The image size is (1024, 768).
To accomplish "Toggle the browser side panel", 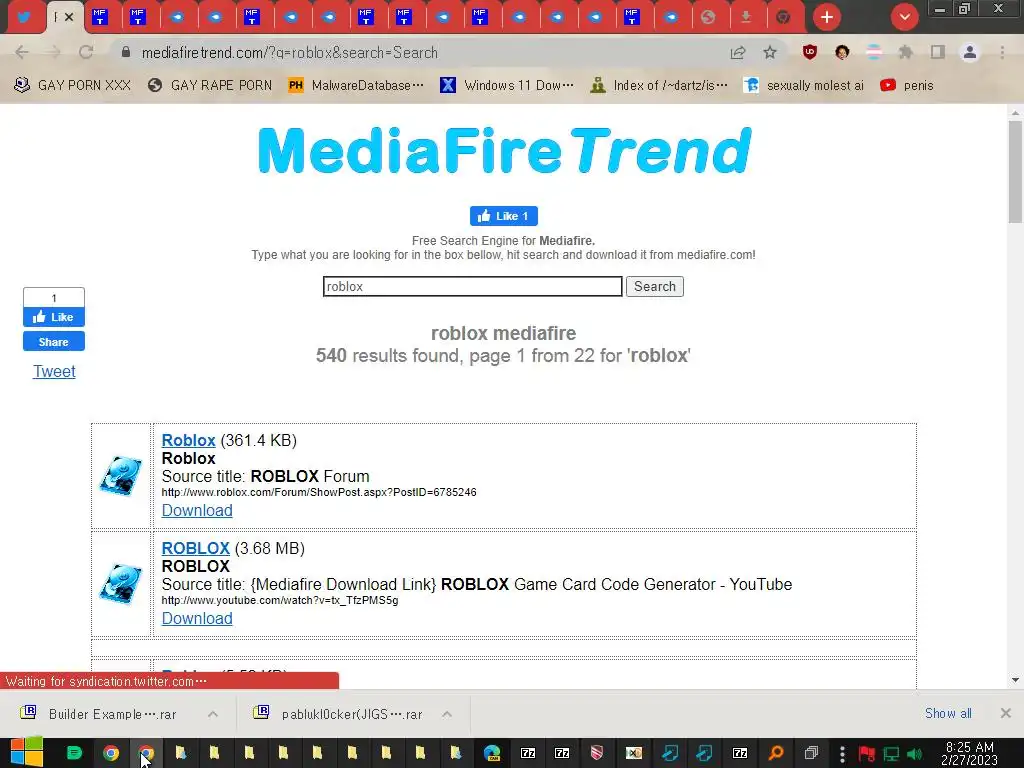I will pyautogui.click(x=938, y=52).
